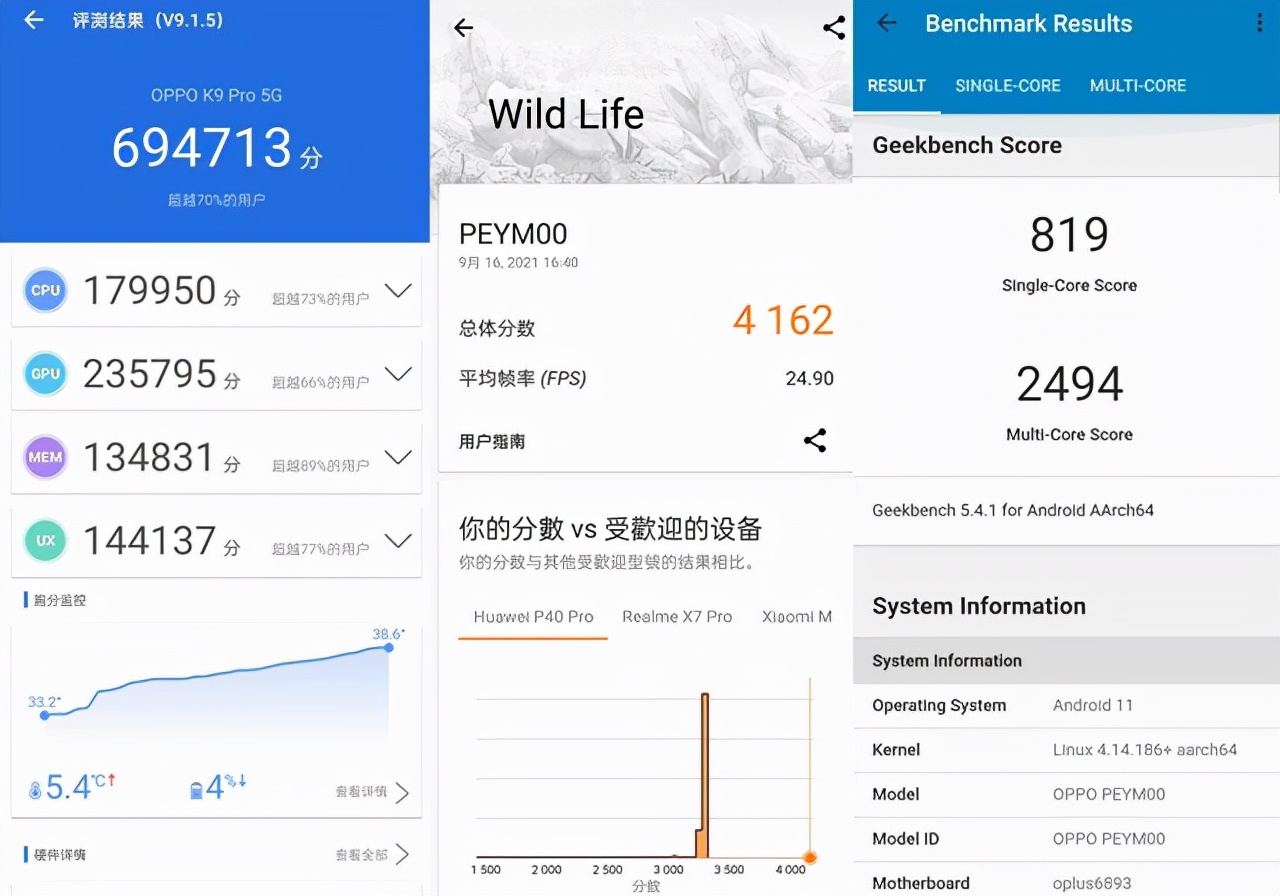Go back from Geekbench Benchmark Results

coord(886,23)
